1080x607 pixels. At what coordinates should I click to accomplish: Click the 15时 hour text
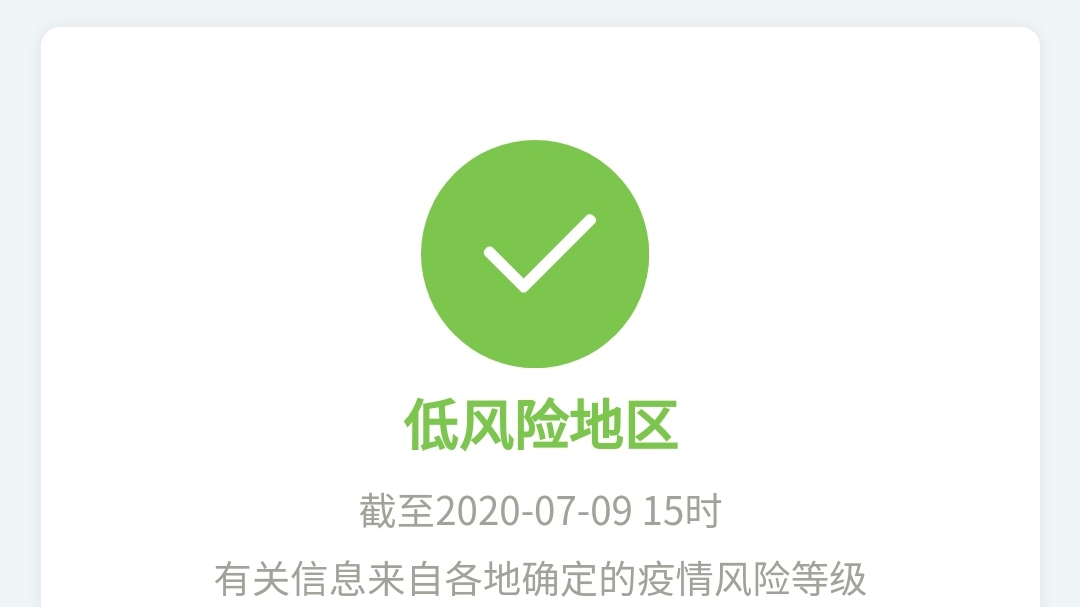682,511
